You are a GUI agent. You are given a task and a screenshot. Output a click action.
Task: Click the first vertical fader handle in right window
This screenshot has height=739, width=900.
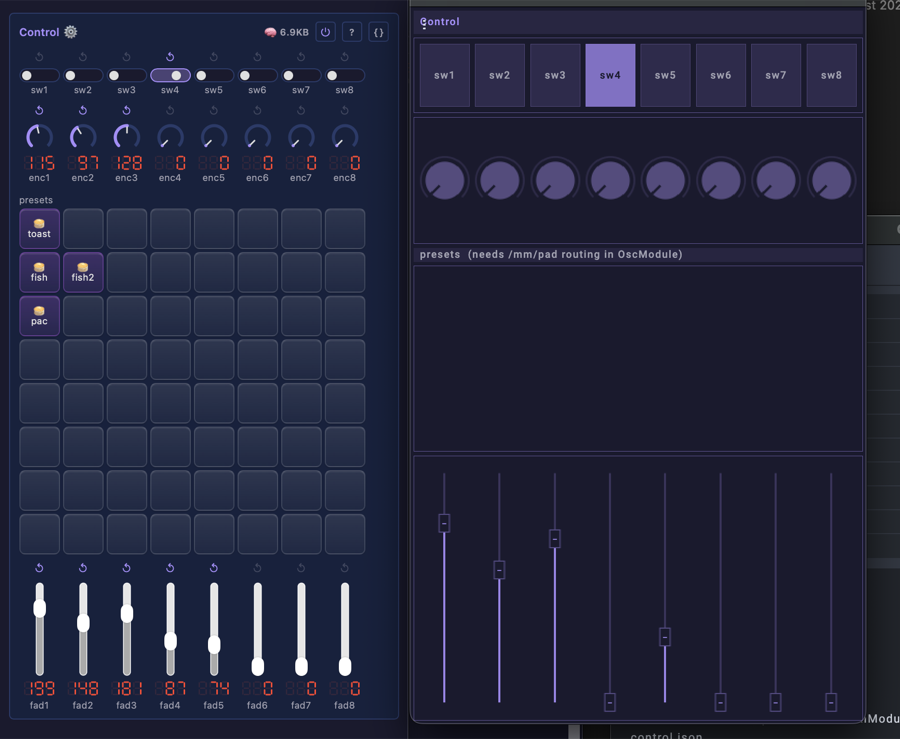click(444, 523)
